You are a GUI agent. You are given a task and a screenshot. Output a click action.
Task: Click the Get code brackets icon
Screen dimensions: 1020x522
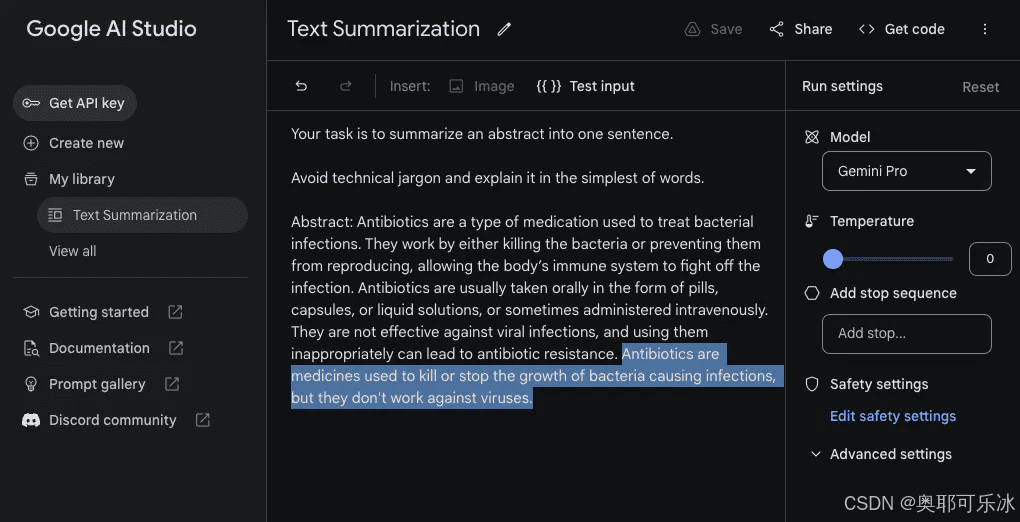pos(866,29)
